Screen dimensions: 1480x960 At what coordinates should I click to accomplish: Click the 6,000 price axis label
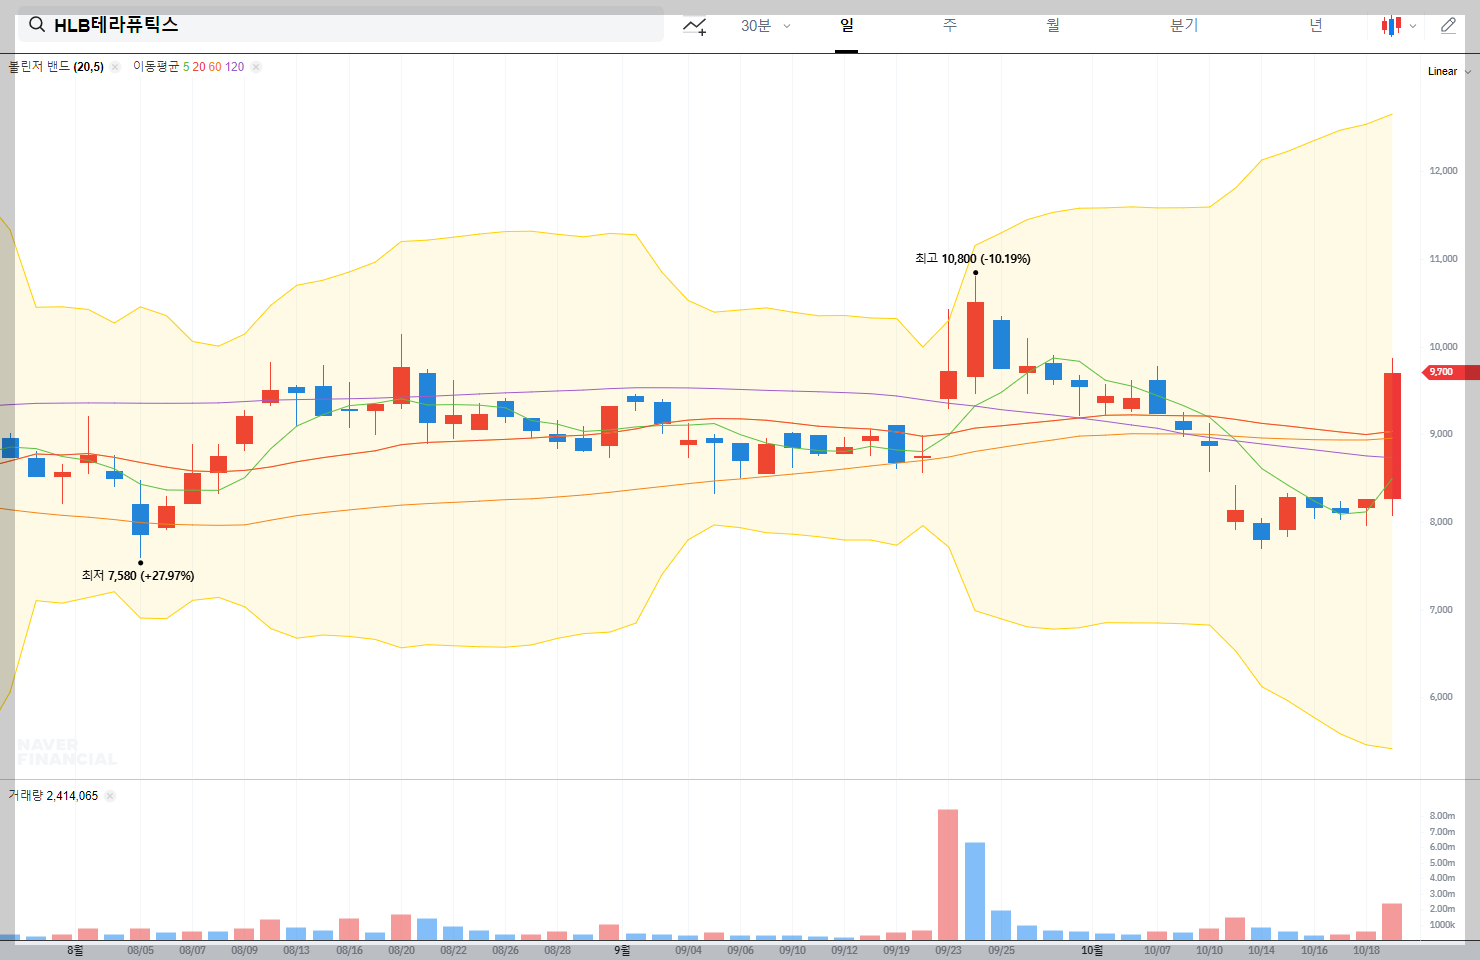(x=1441, y=697)
